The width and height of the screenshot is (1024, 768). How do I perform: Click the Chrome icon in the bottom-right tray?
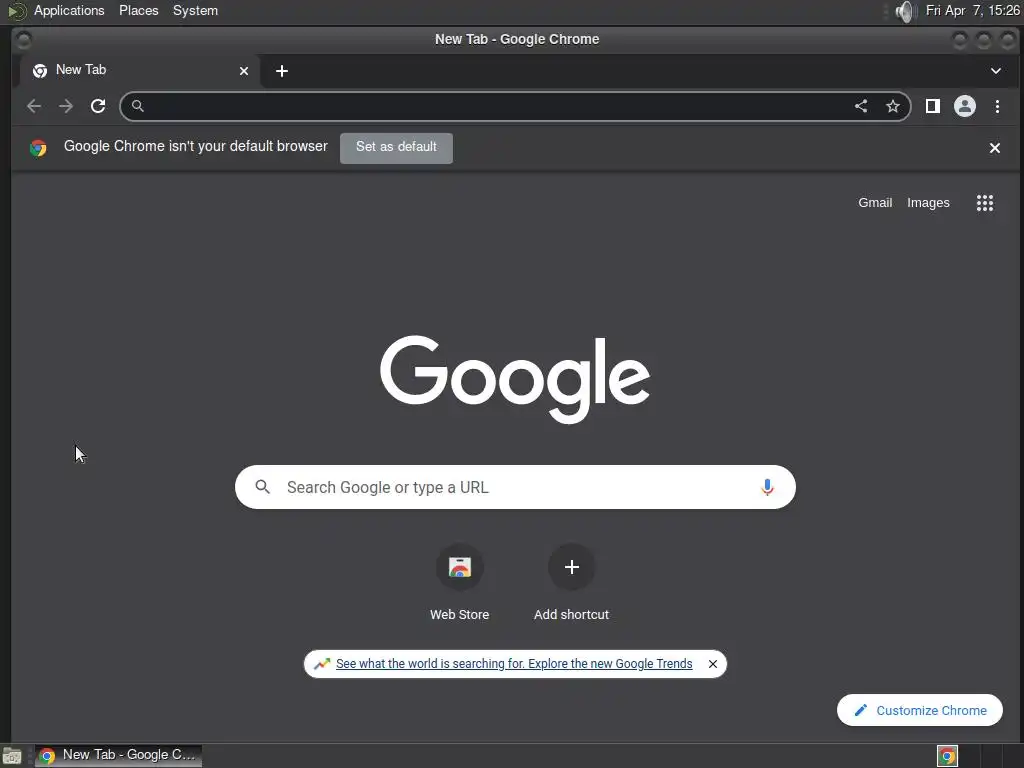click(x=947, y=756)
